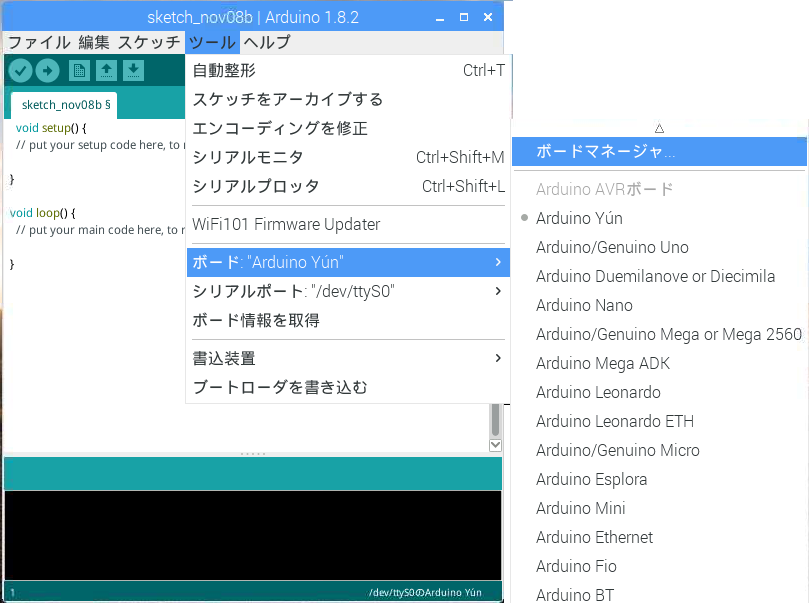Select Arduino Ethernet board
The image size is (809, 603).
[659, 537]
